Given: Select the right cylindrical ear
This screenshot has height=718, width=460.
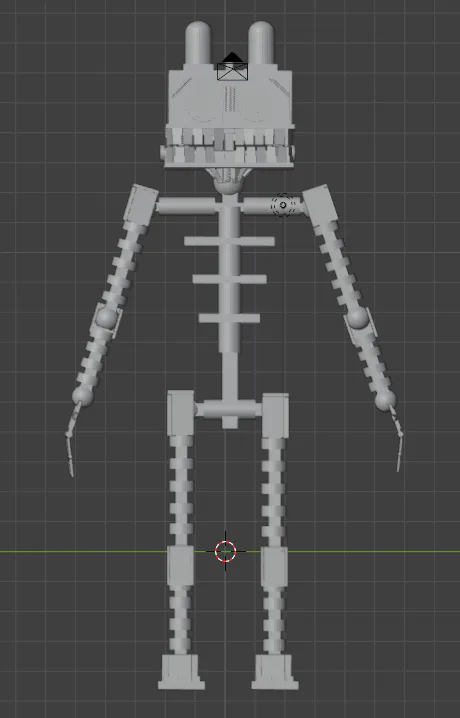Looking at the screenshot, I should 261,44.
